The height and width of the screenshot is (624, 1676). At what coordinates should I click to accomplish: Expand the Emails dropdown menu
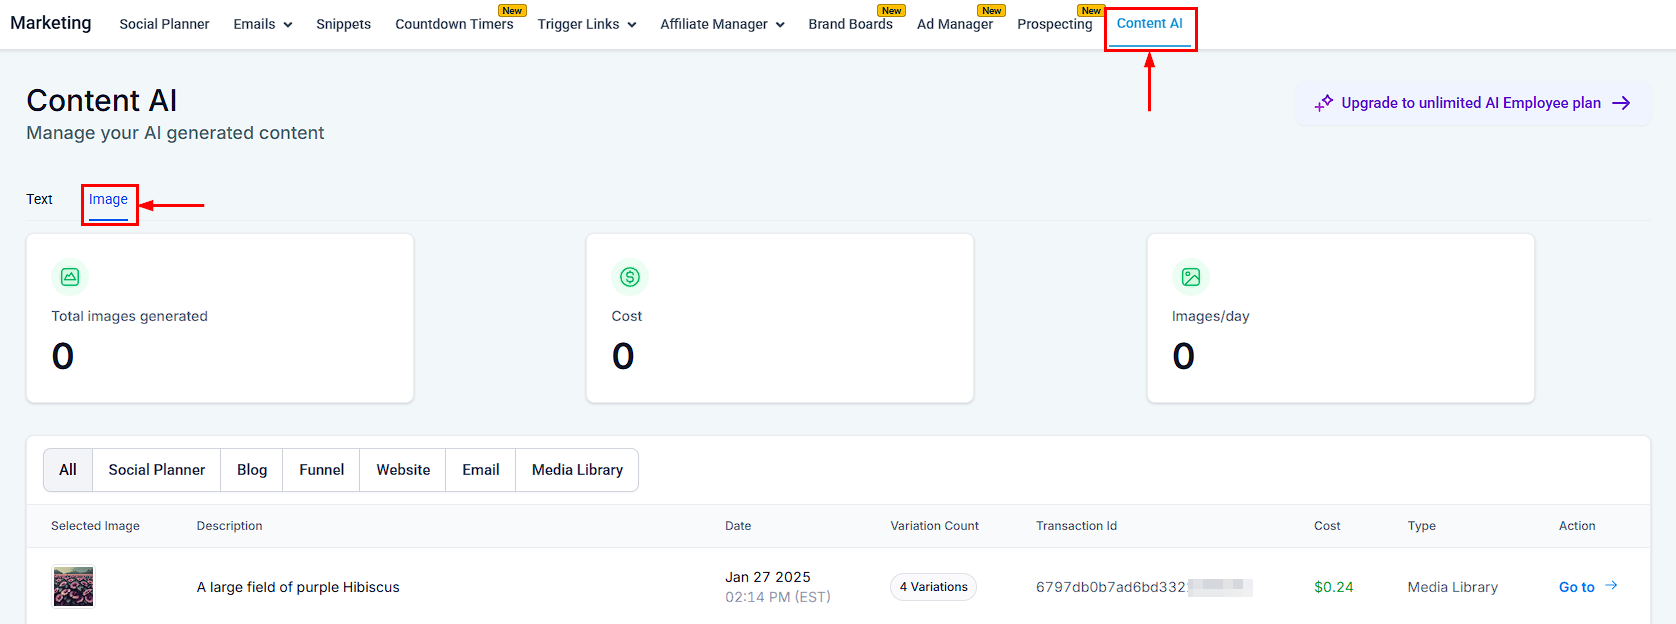(263, 24)
